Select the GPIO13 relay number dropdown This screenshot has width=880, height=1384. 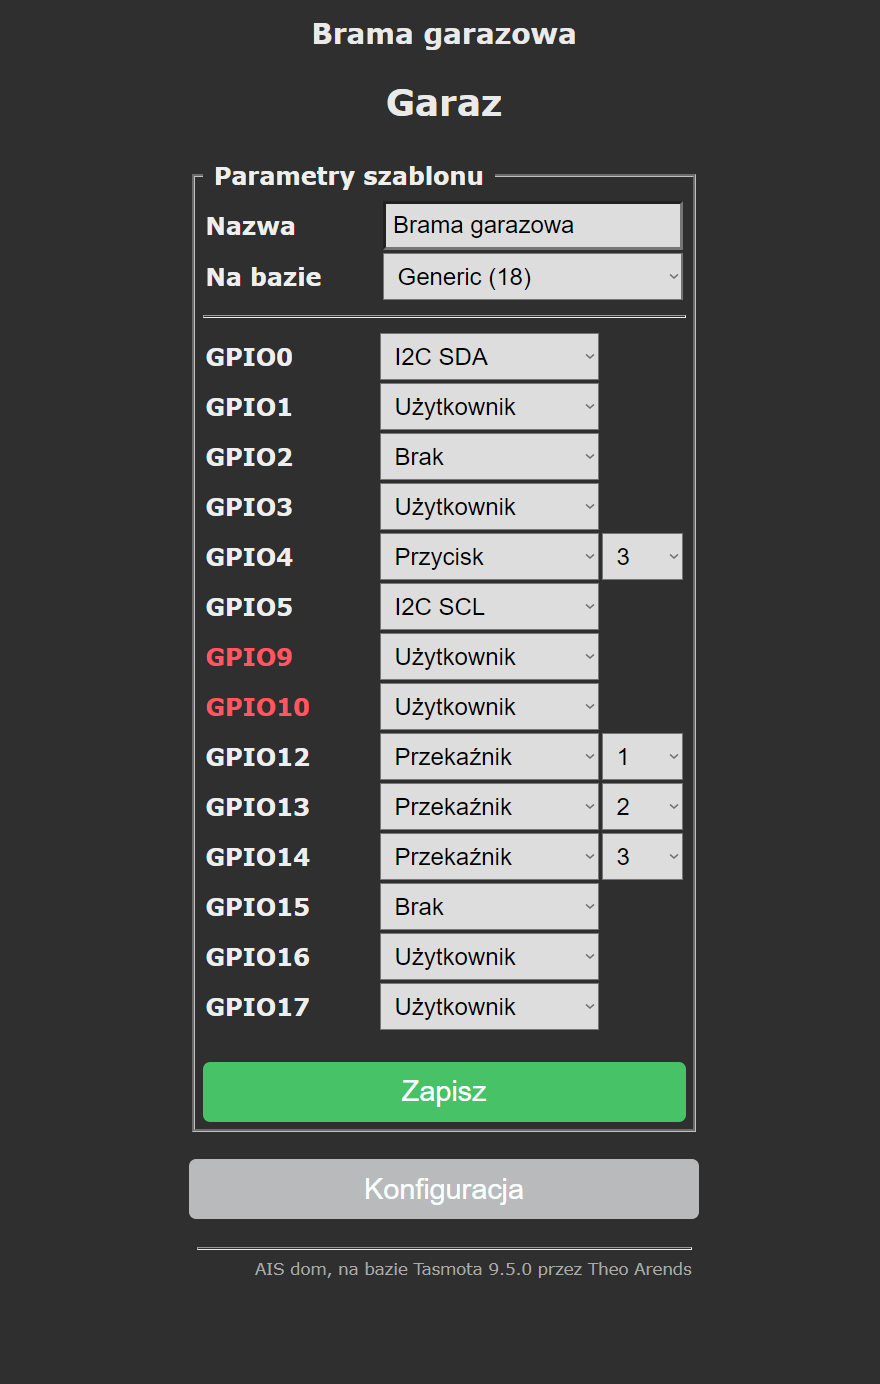click(642, 807)
